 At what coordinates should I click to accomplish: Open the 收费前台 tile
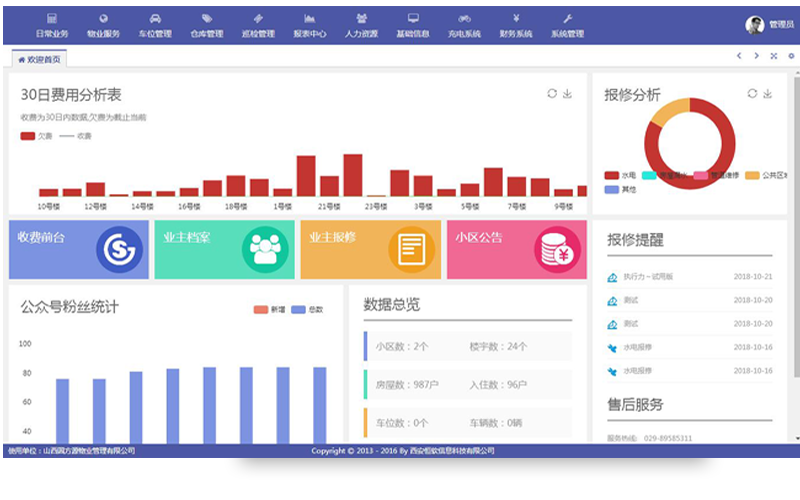click(78, 250)
